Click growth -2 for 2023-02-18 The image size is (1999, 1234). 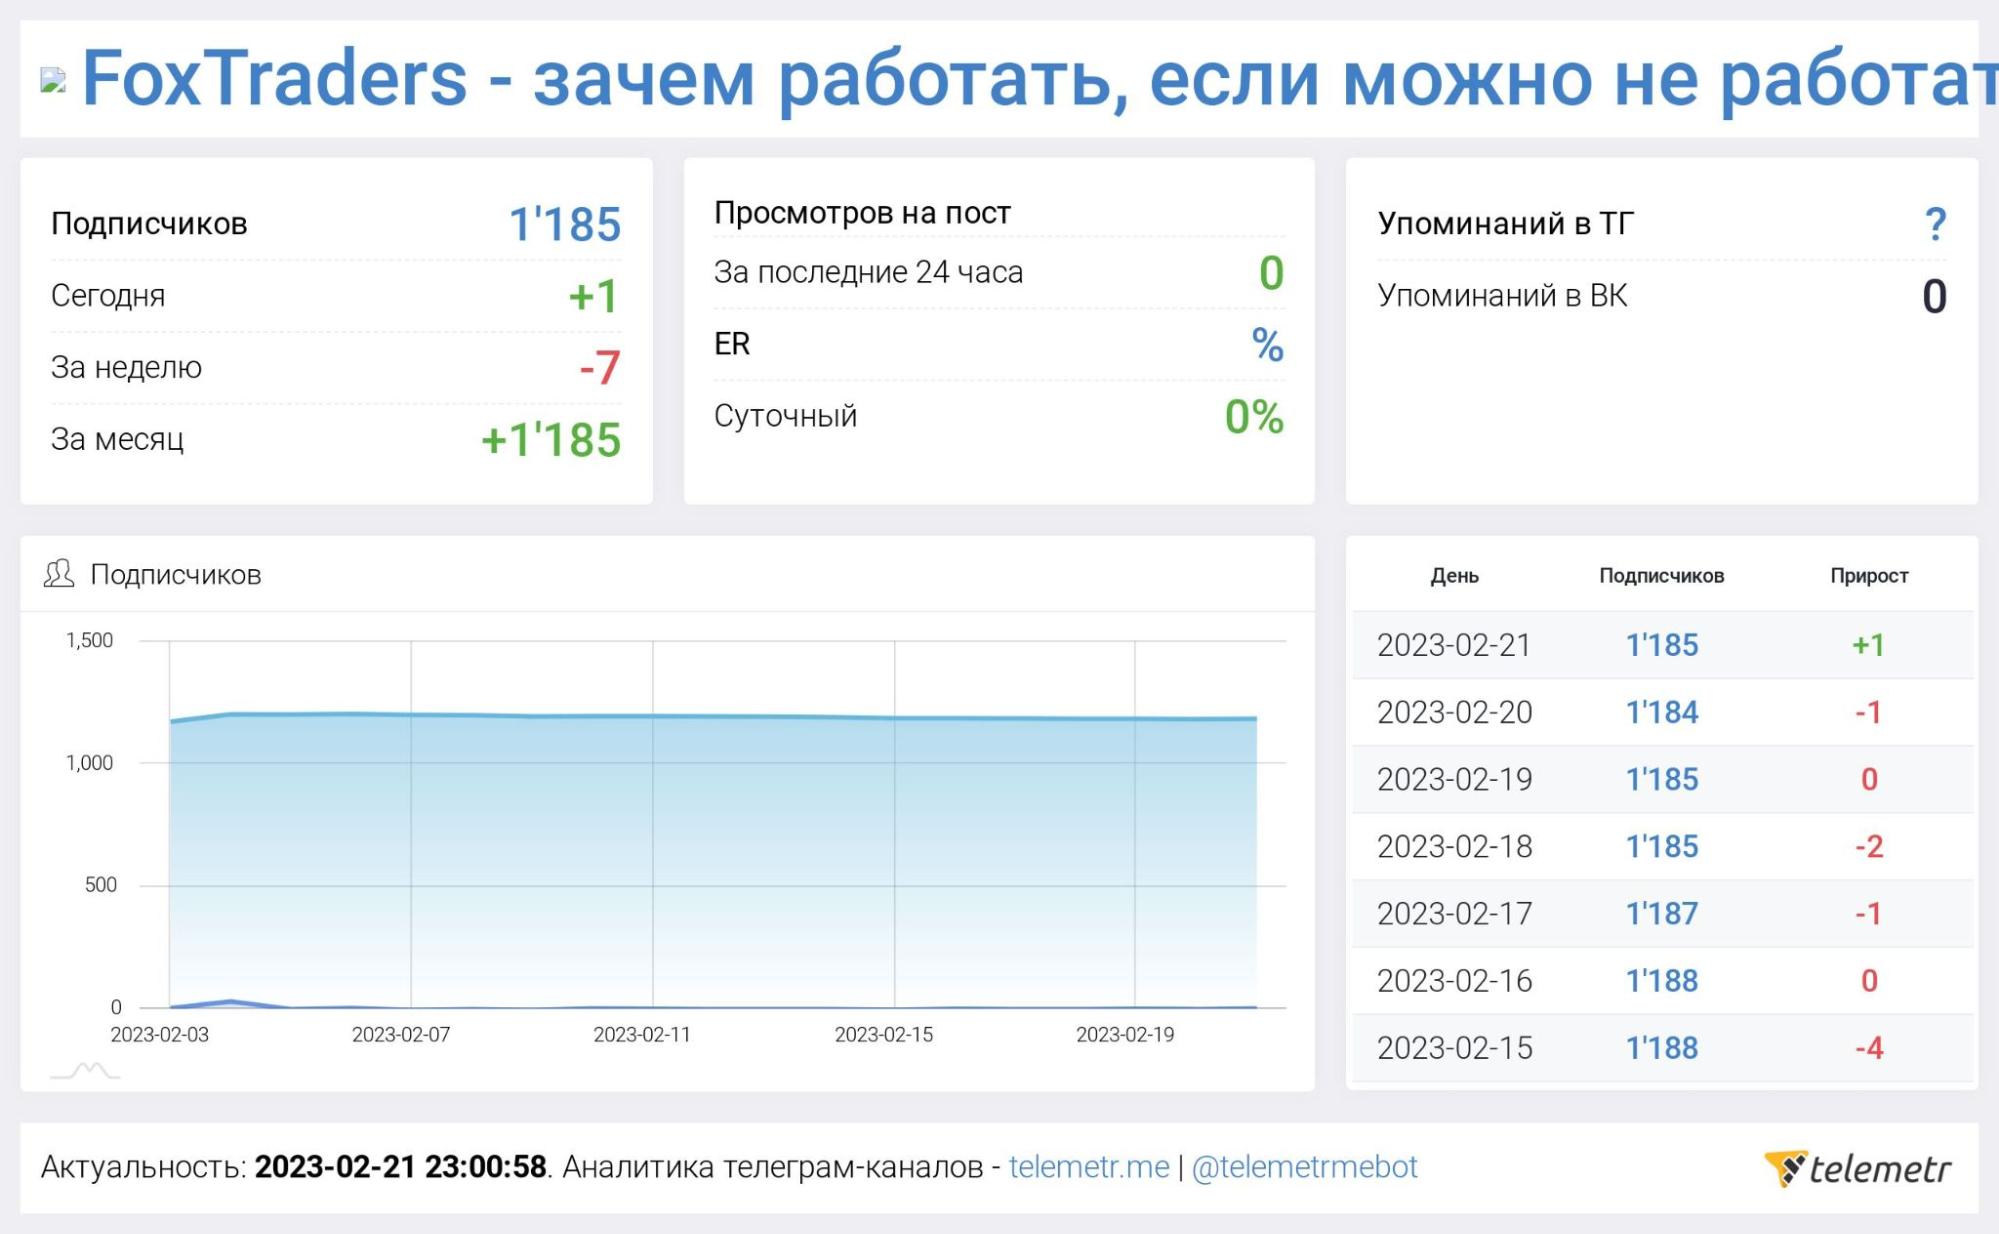point(1869,846)
